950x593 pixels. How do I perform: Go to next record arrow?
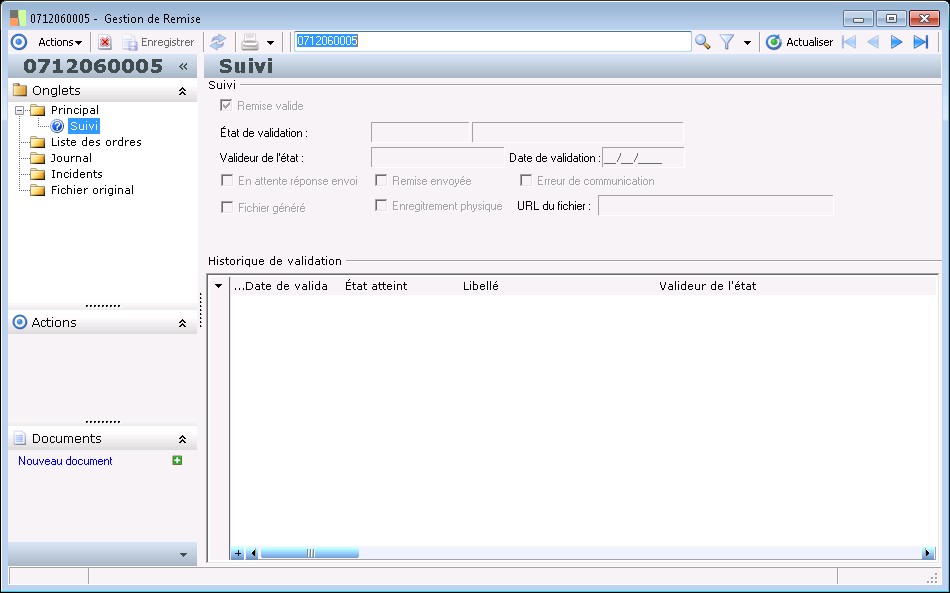coord(896,42)
